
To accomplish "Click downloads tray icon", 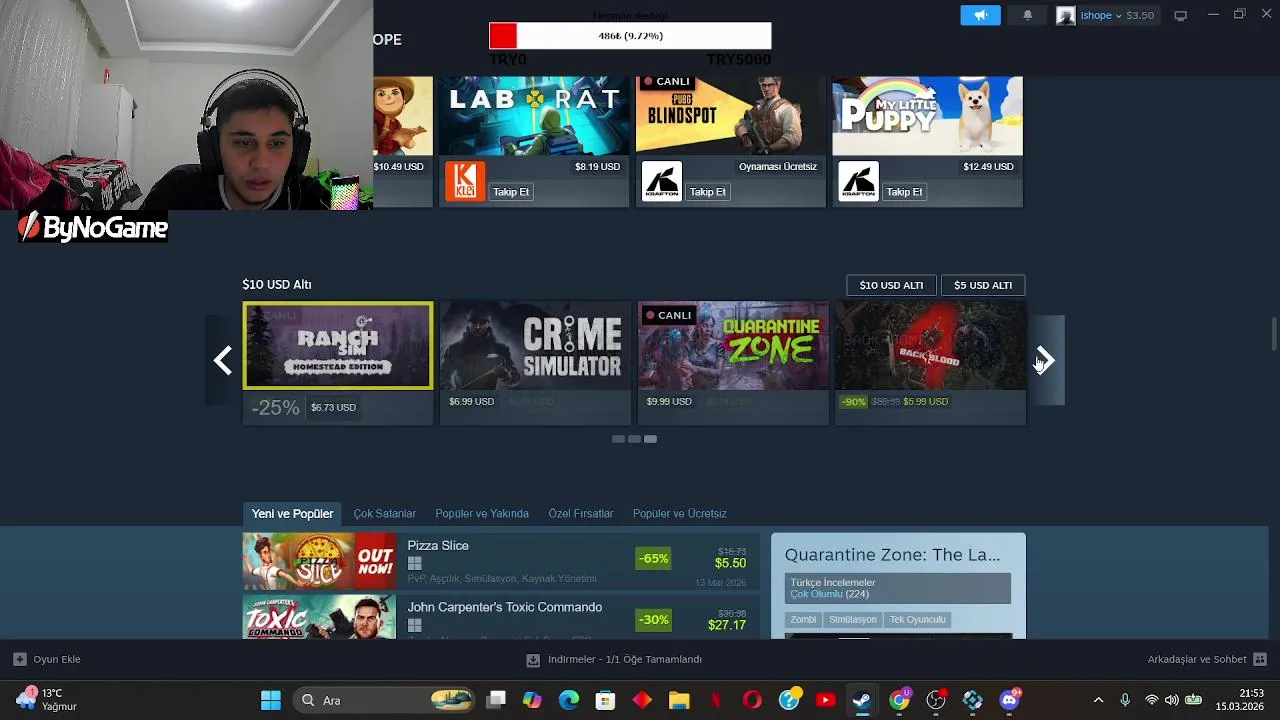I will click(x=533, y=660).
